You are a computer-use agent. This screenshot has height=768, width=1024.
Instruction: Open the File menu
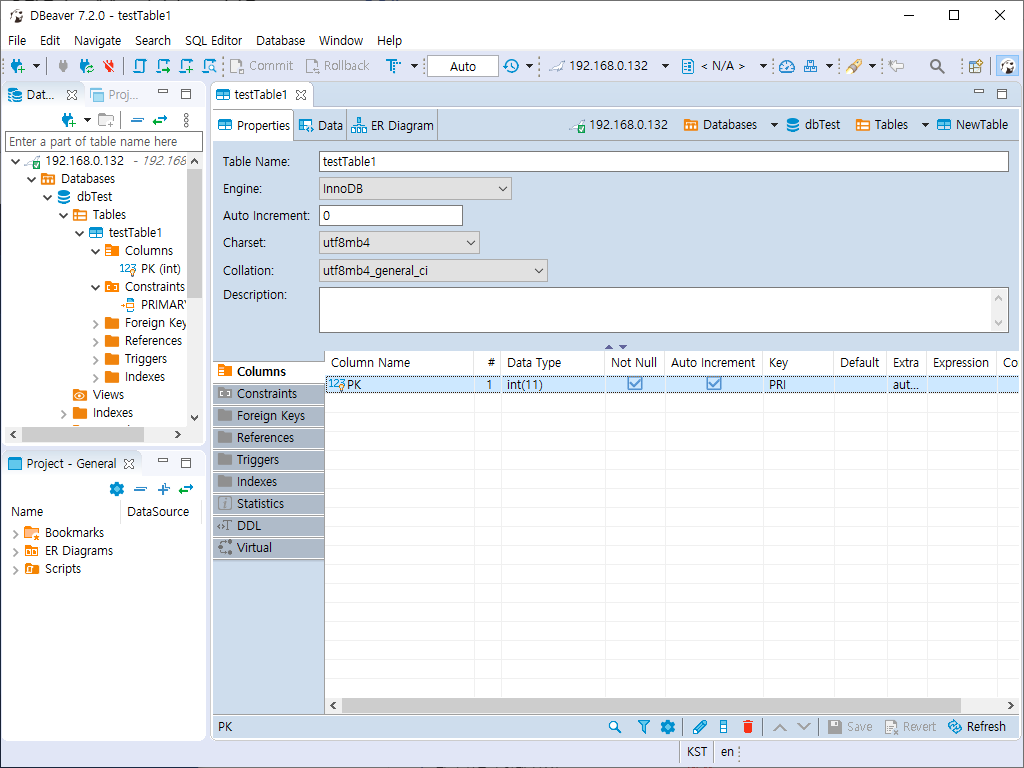coord(17,40)
